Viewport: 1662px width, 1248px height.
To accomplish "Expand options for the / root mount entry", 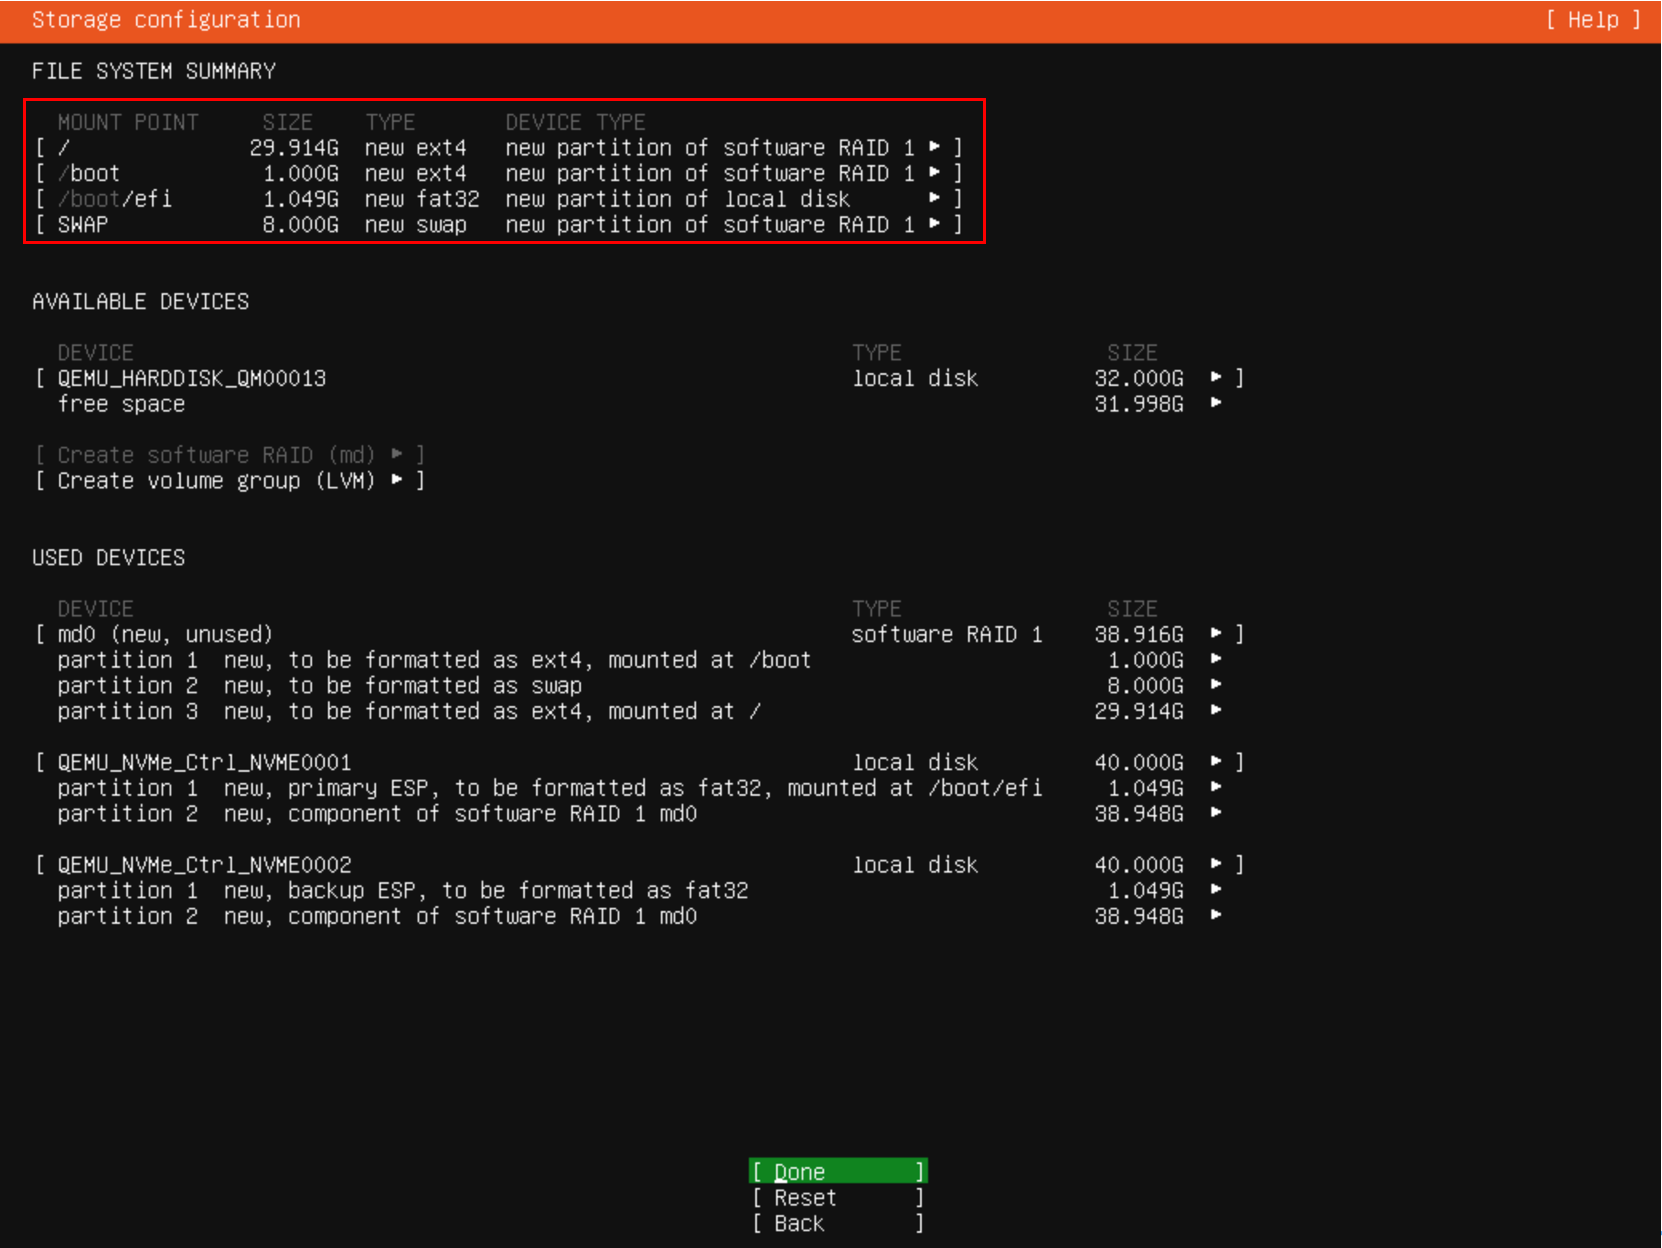I will click(x=935, y=147).
